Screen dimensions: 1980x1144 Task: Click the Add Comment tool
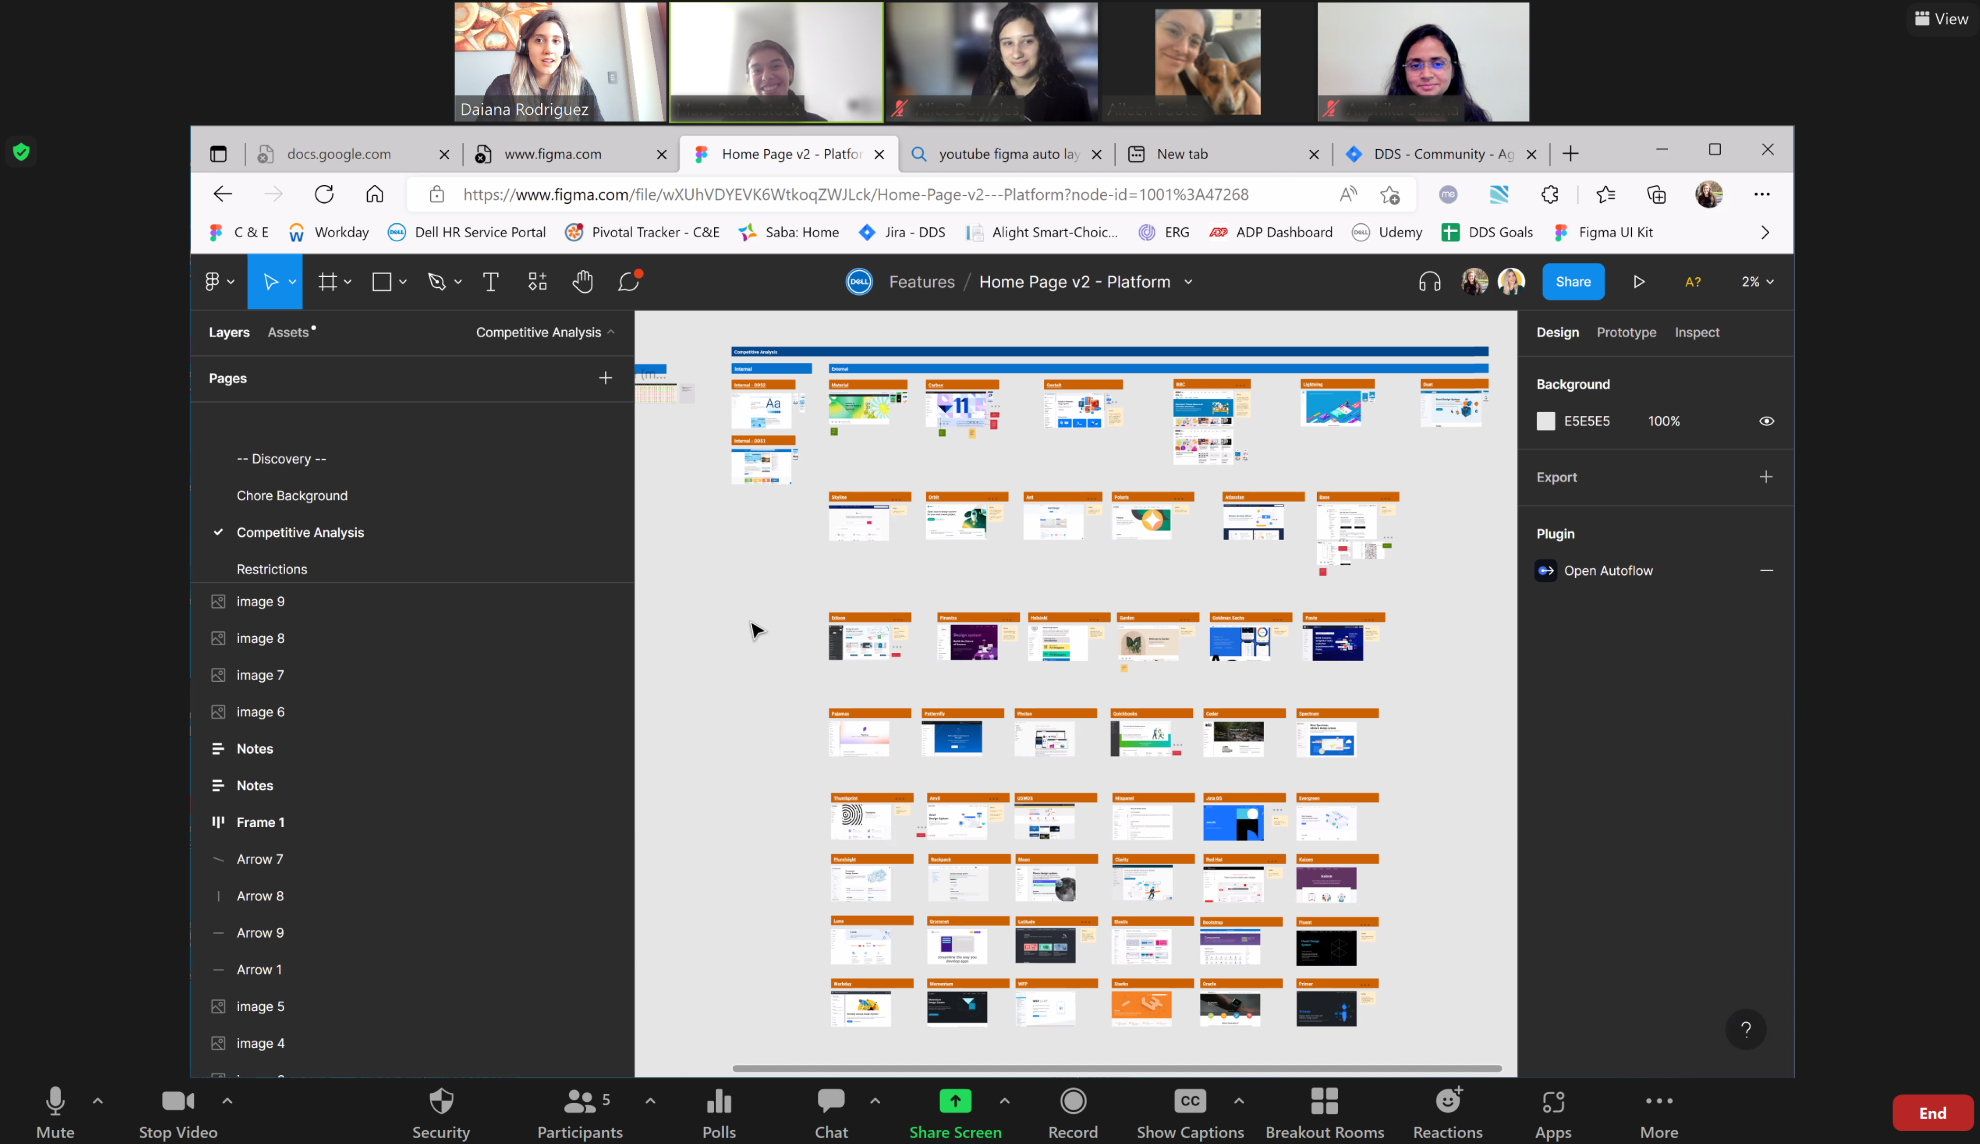click(629, 282)
